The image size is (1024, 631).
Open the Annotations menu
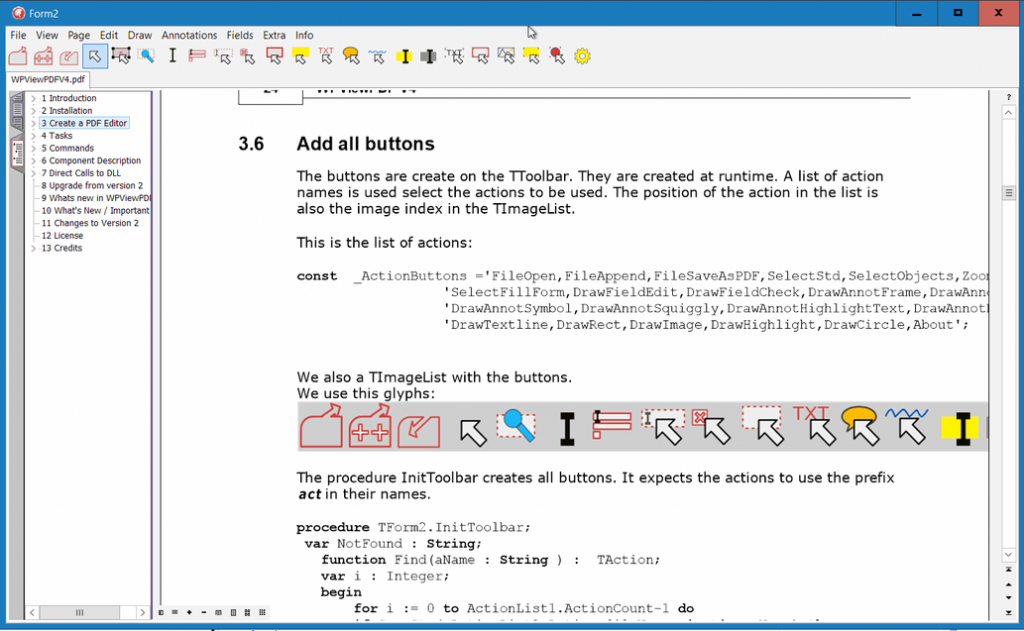coord(189,35)
